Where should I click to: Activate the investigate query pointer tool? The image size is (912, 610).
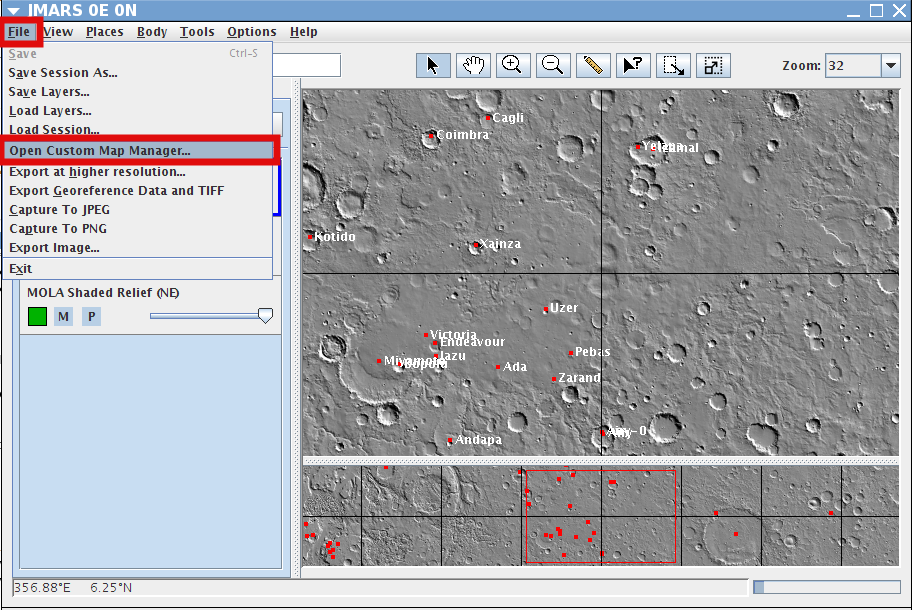coord(633,65)
